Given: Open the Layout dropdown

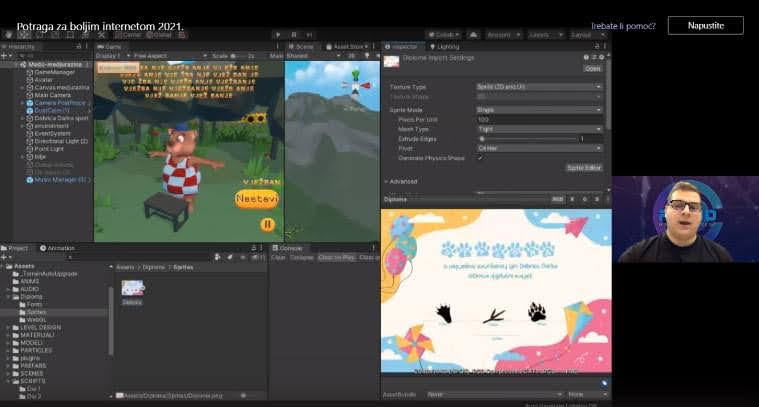Looking at the screenshot, I should pyautogui.click(x=587, y=35).
